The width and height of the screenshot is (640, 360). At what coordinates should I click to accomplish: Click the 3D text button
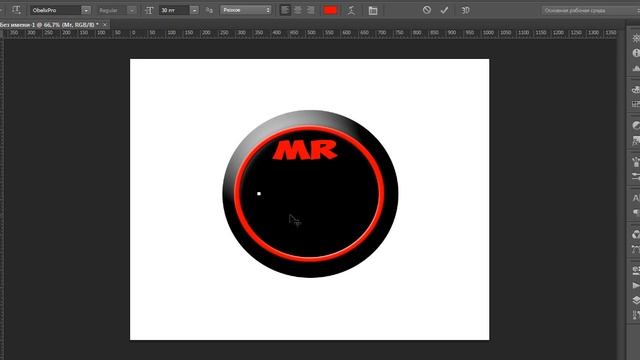tap(465, 10)
